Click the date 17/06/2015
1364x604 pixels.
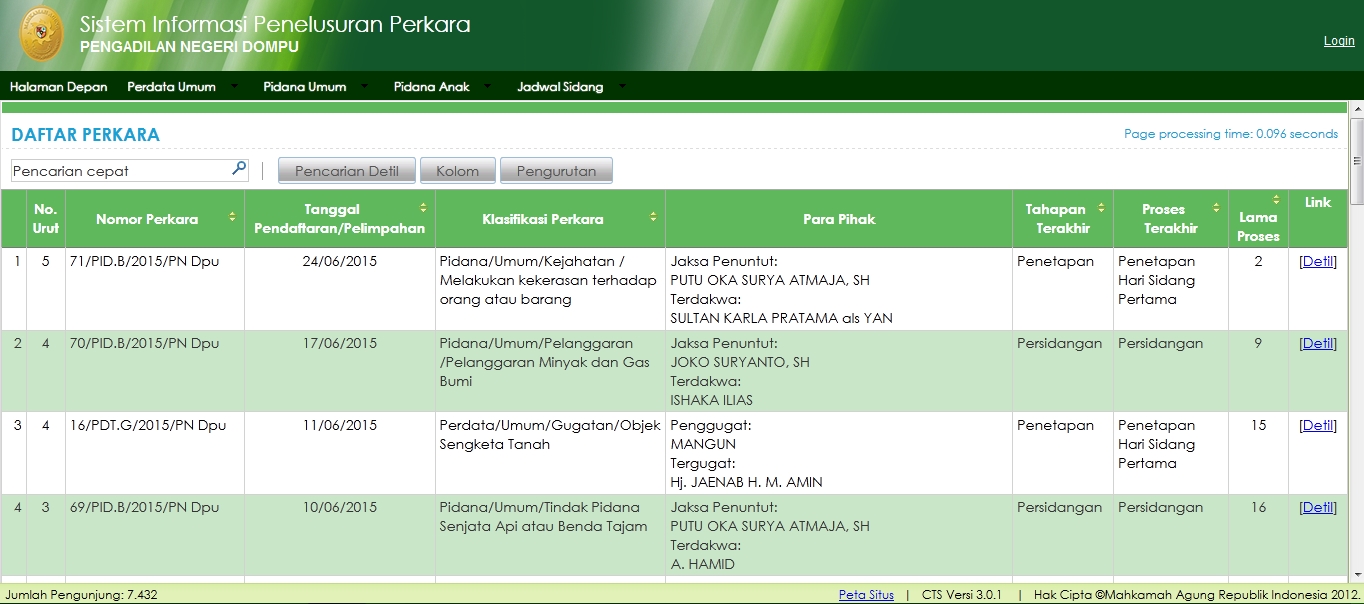(x=340, y=343)
